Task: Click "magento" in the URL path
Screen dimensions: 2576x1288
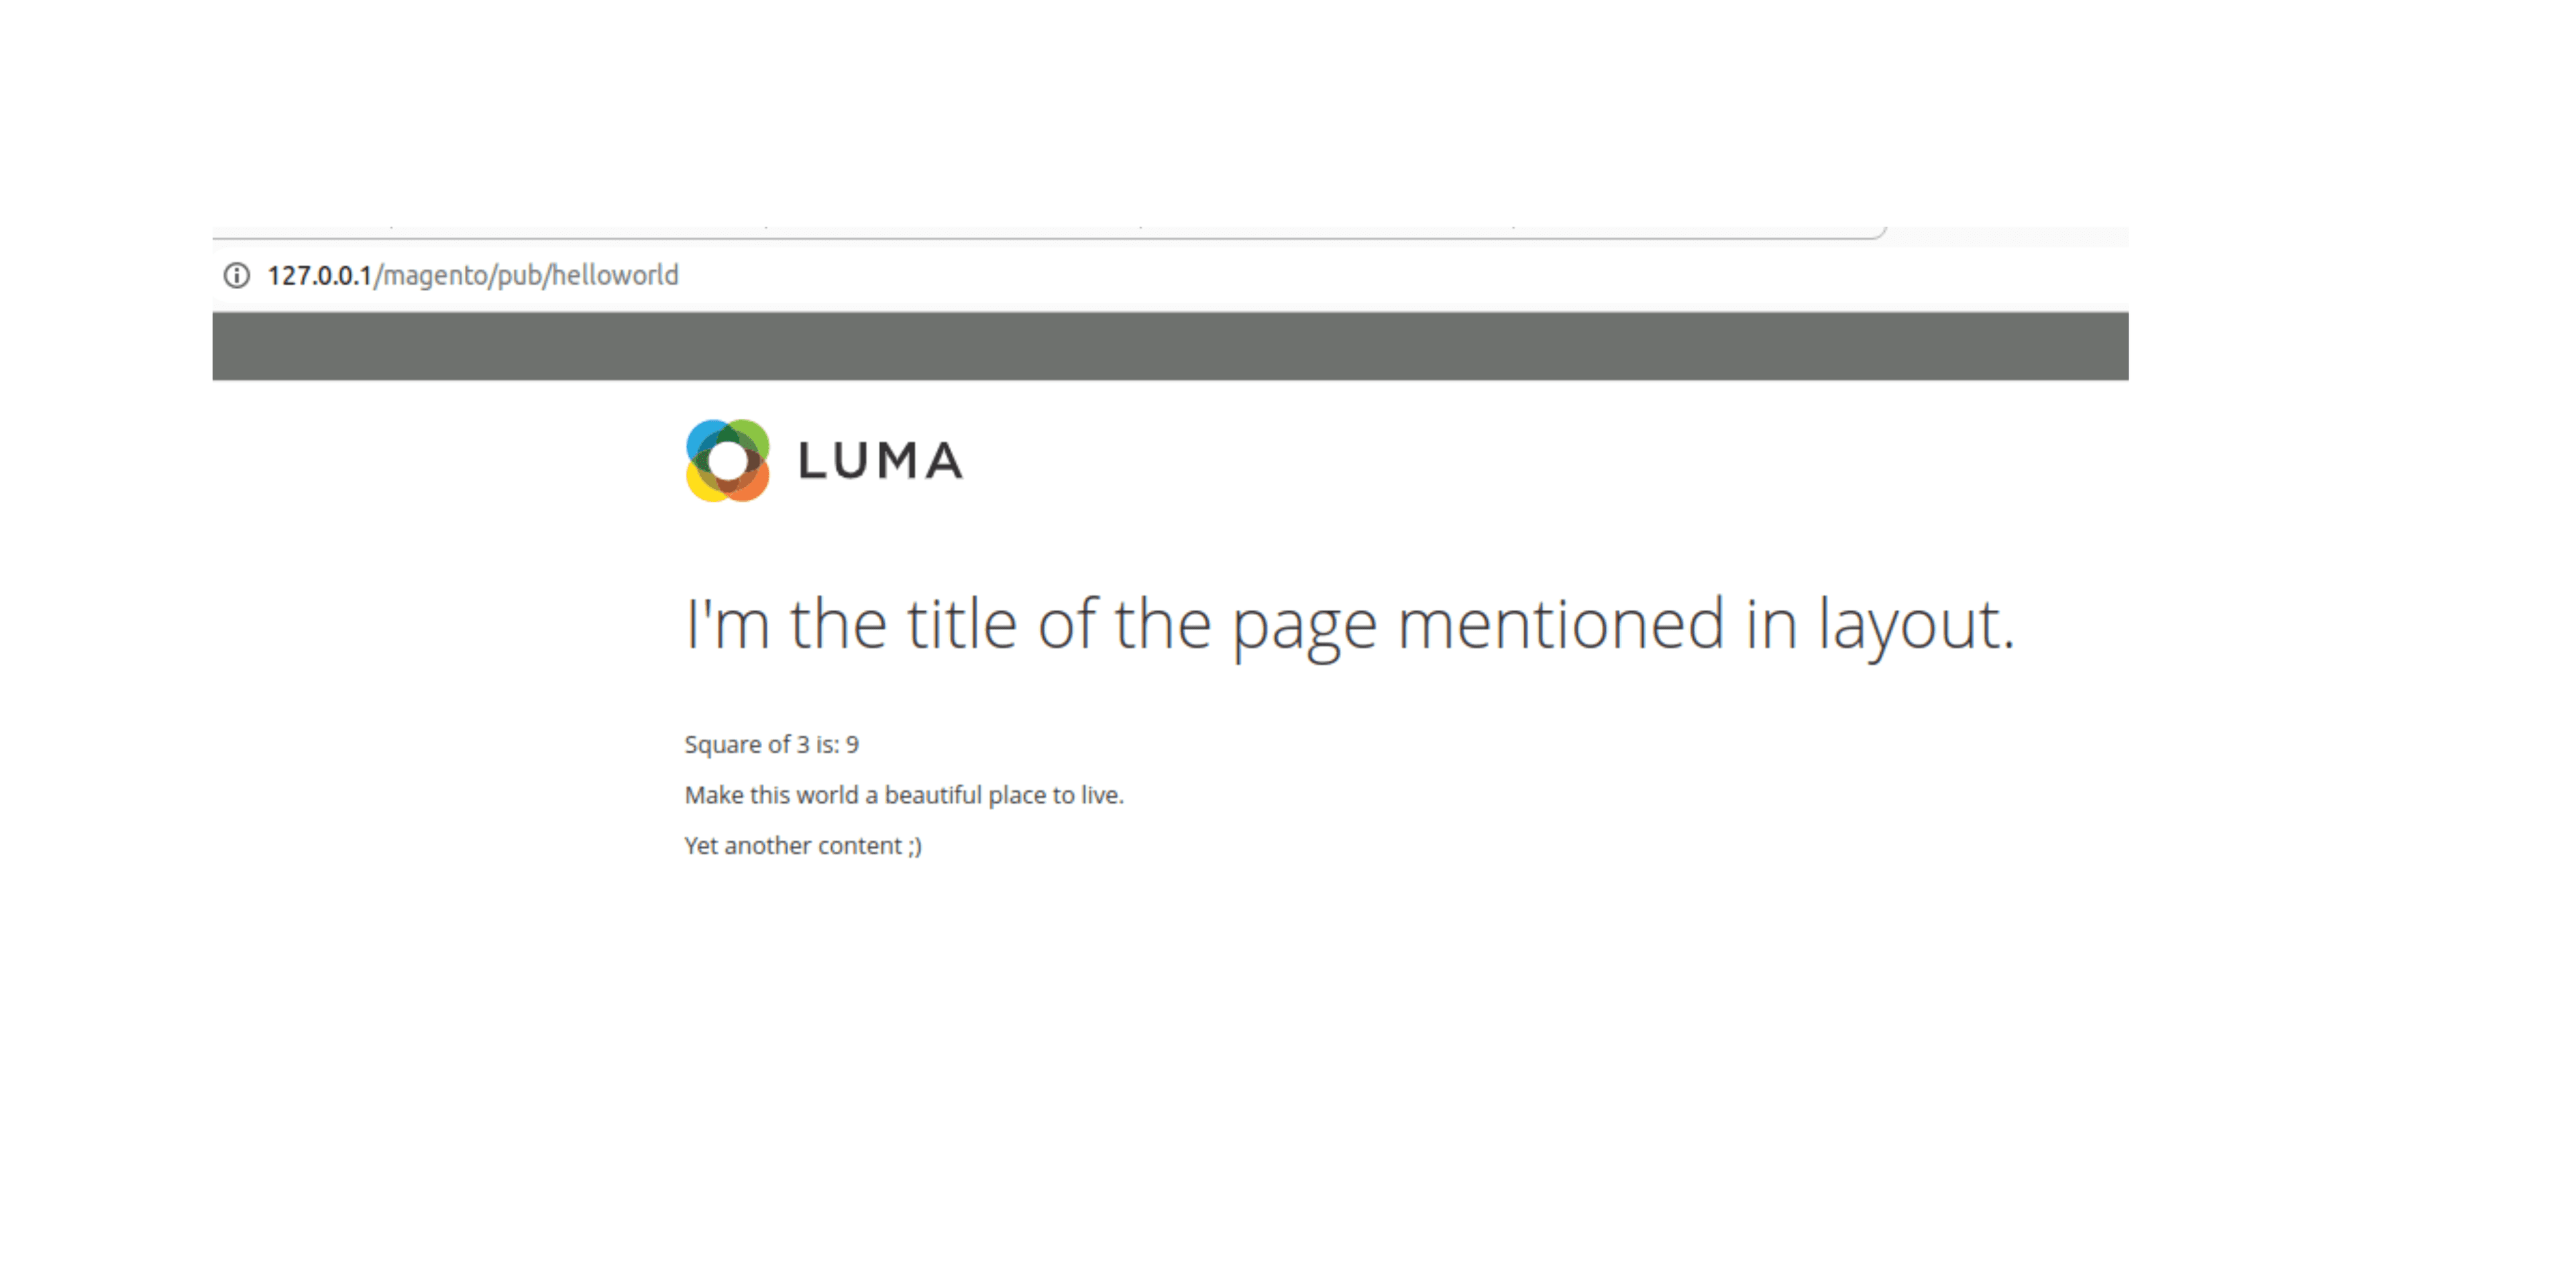Action: tap(435, 275)
